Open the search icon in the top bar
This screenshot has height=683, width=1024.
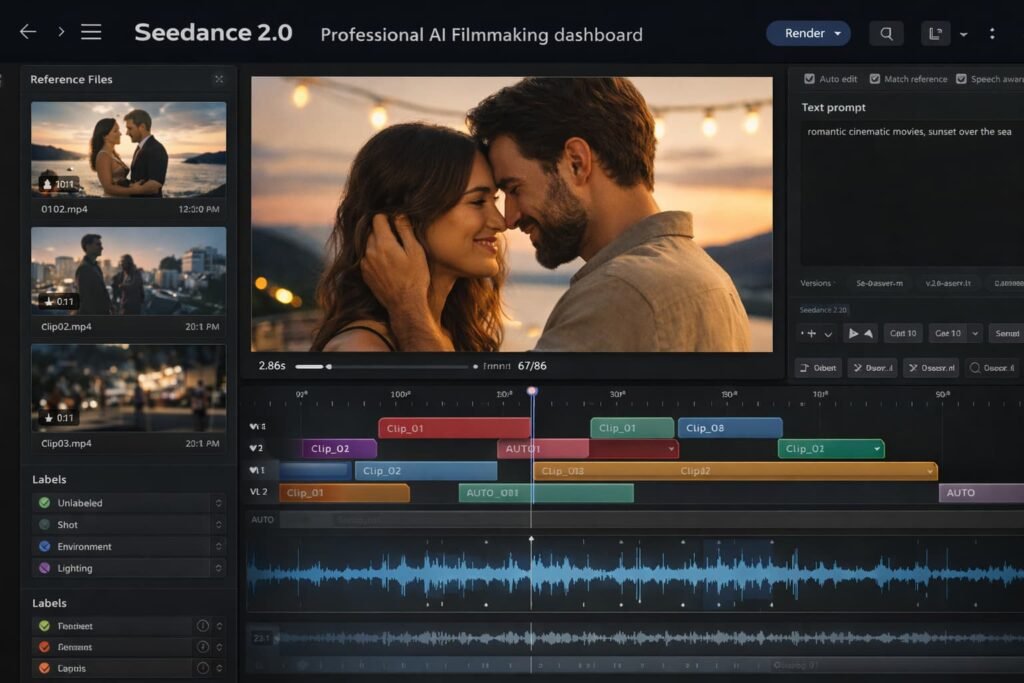pos(886,34)
